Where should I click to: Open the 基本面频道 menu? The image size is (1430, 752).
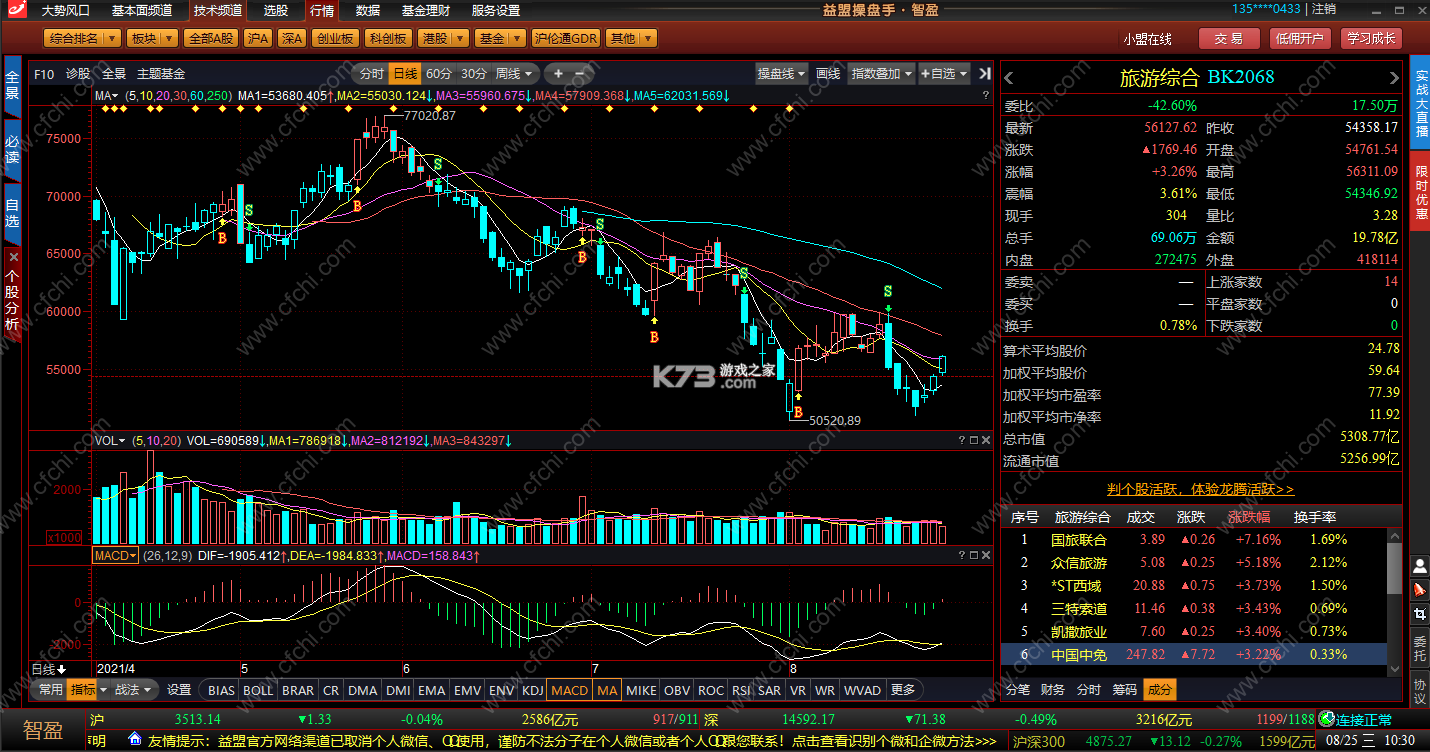pyautogui.click(x=141, y=10)
